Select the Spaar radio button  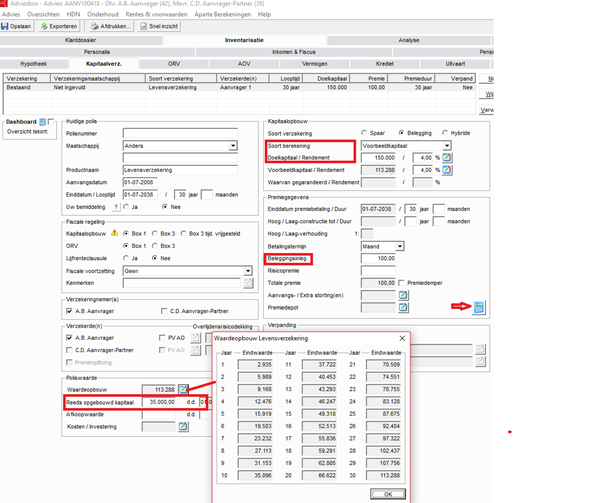point(365,133)
